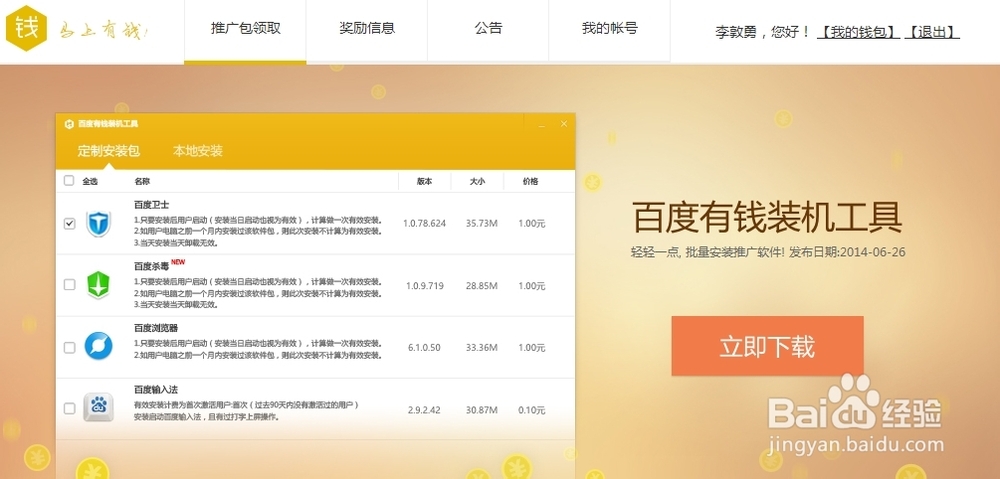Click the 退出 logout link
The image size is (1000, 479).
coord(932,32)
